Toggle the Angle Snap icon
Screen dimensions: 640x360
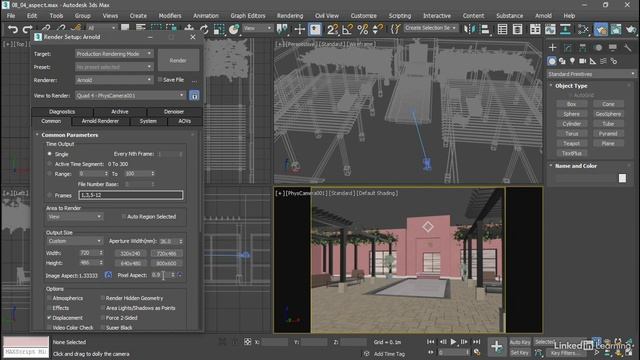tap(347, 29)
